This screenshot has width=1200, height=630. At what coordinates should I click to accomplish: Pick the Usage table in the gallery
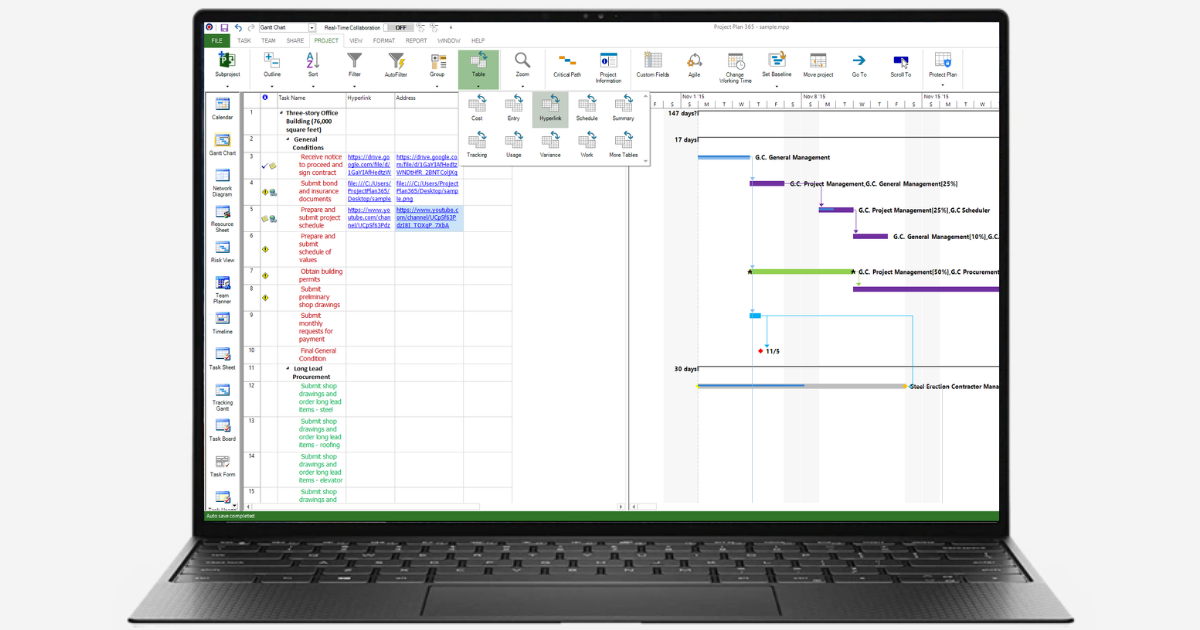click(x=513, y=145)
